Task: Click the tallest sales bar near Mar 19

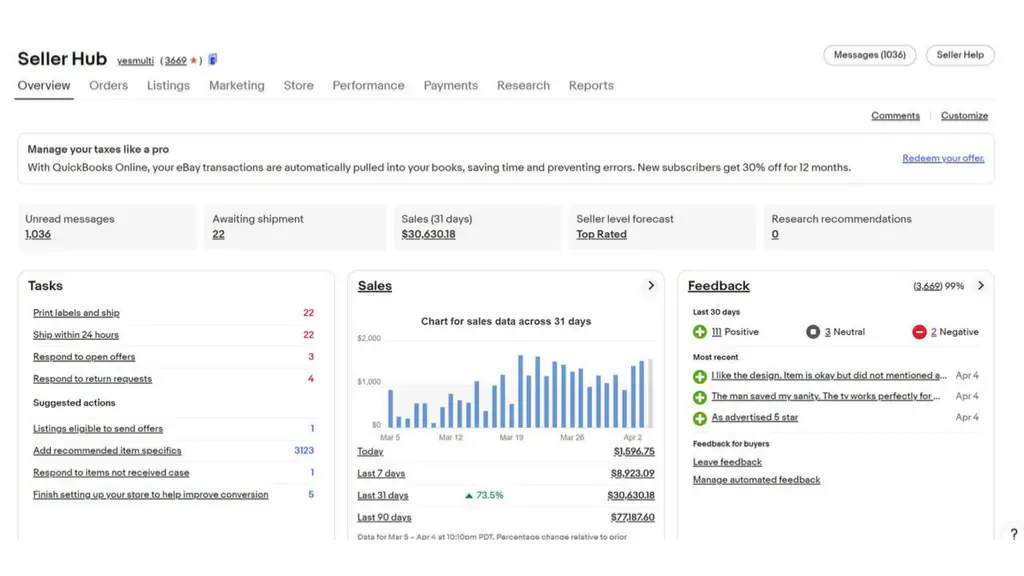Action: tap(520, 392)
